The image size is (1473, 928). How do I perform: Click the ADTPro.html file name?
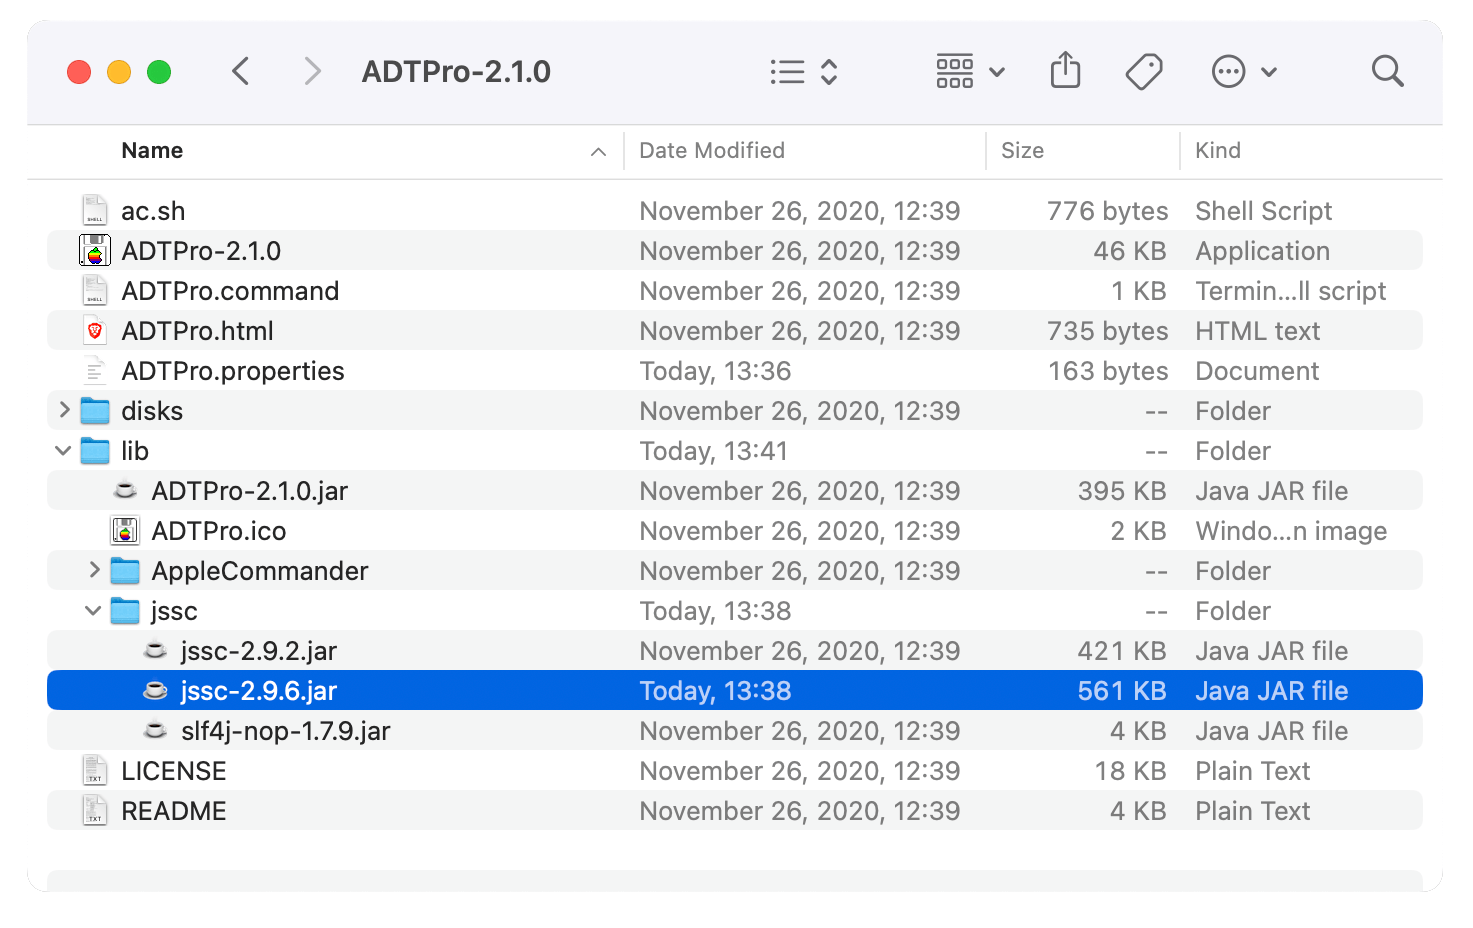click(197, 331)
